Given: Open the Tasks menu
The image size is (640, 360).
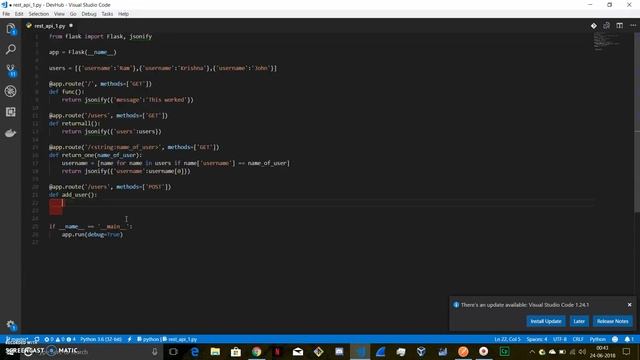Looking at the screenshot, I should pos(107,14).
